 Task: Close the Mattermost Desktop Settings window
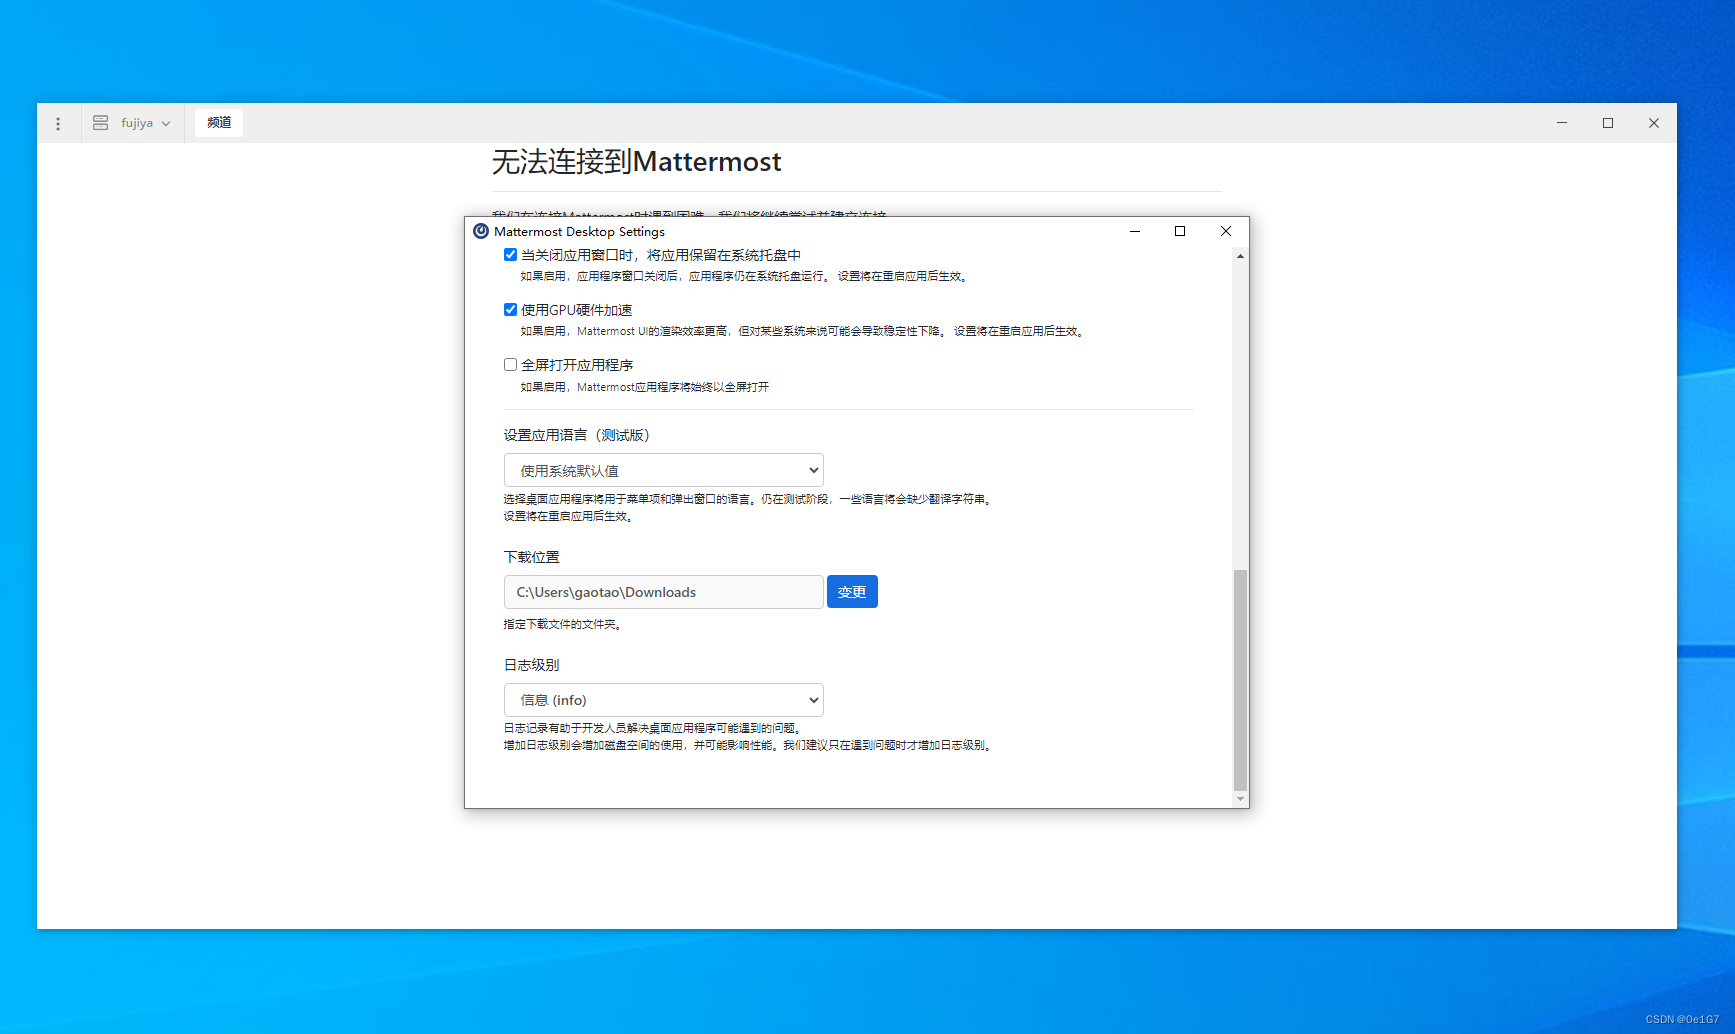[1226, 231]
